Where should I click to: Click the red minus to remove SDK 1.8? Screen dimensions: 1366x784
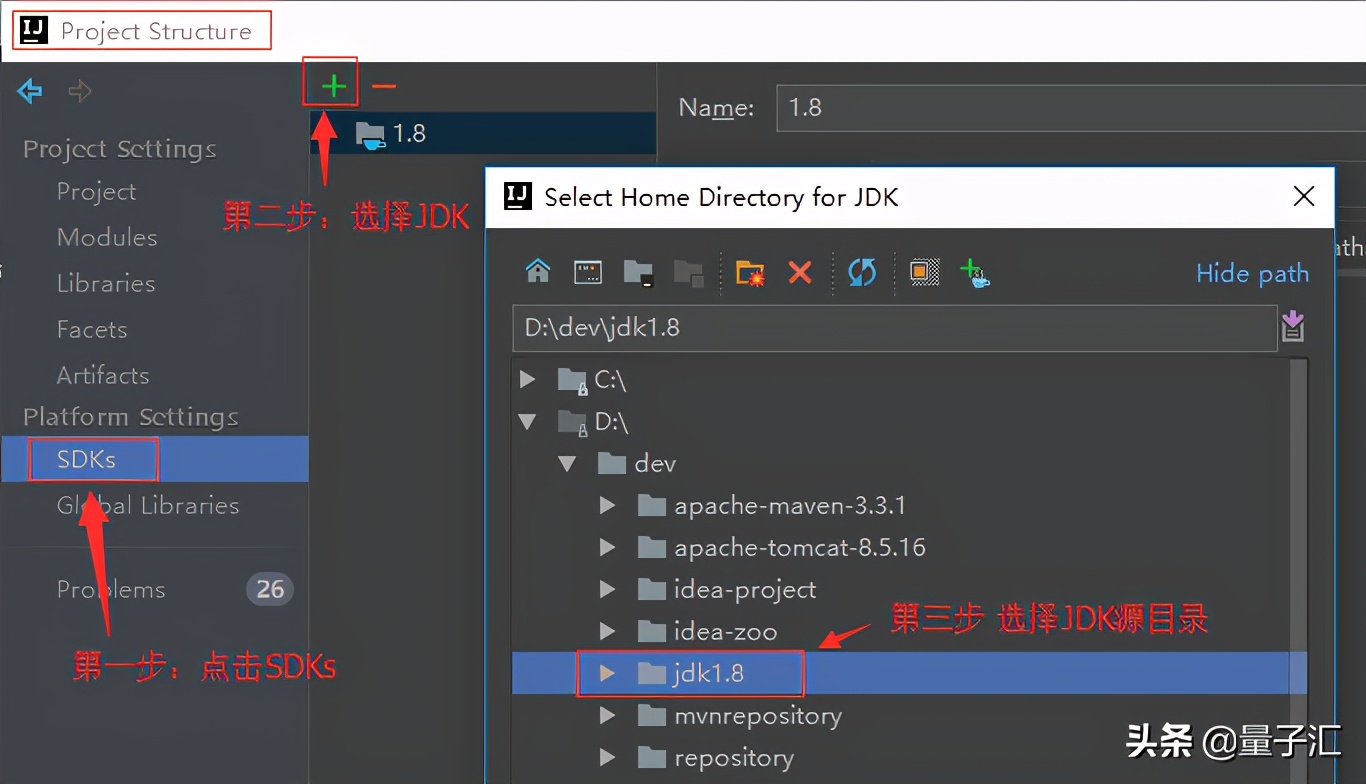tap(383, 85)
